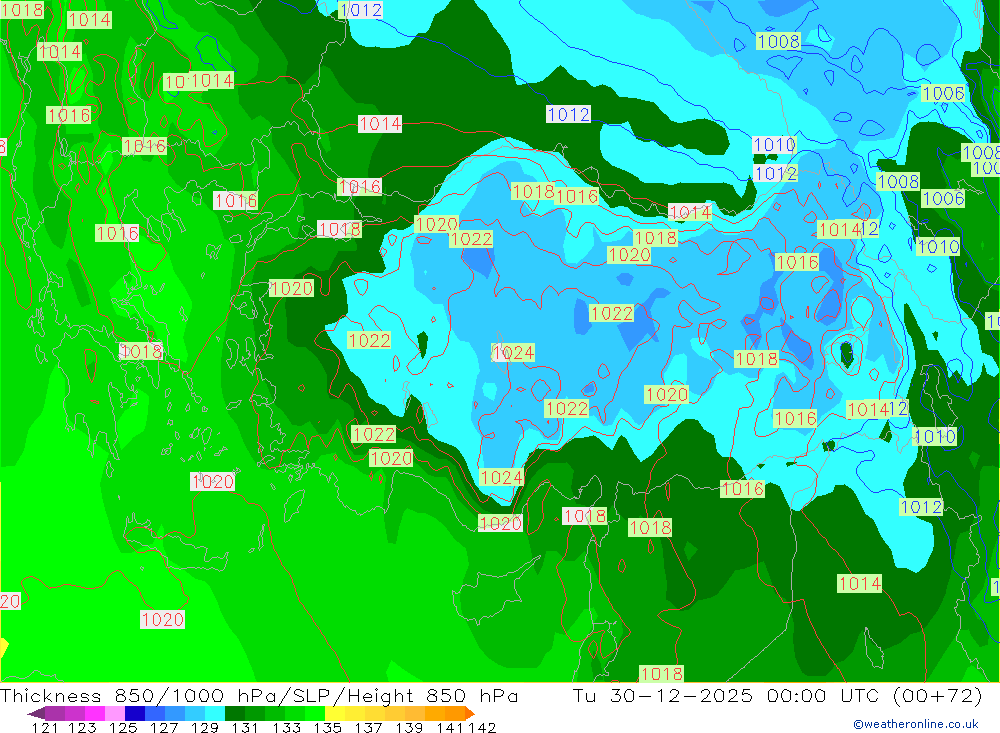Viewport: 1000px width, 733px height.
Task: Click the legend value 139
Action: point(409,727)
